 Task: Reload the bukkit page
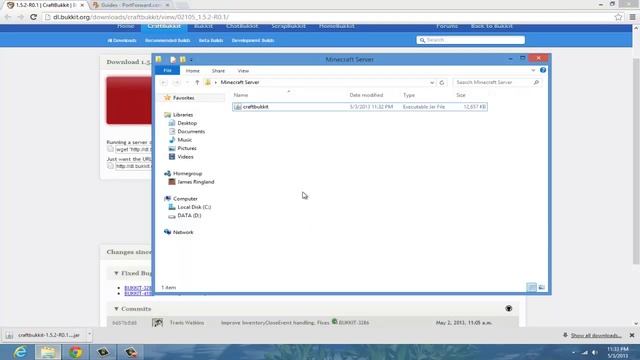pos(33,17)
